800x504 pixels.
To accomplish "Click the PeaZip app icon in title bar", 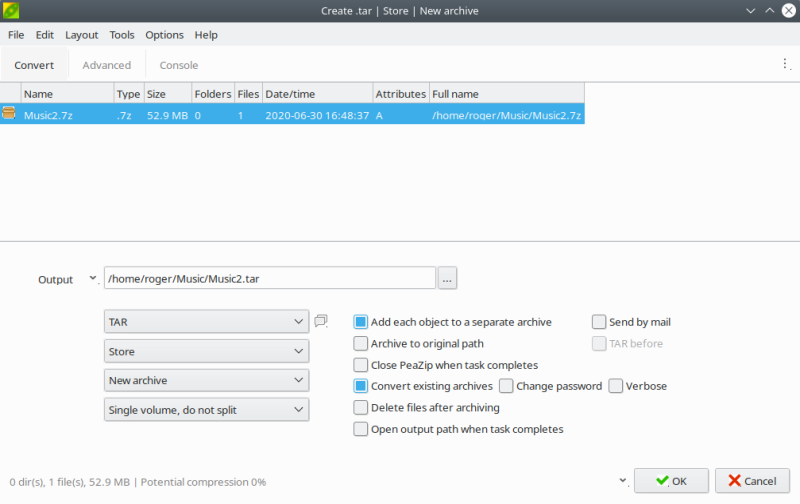I will click(12, 10).
